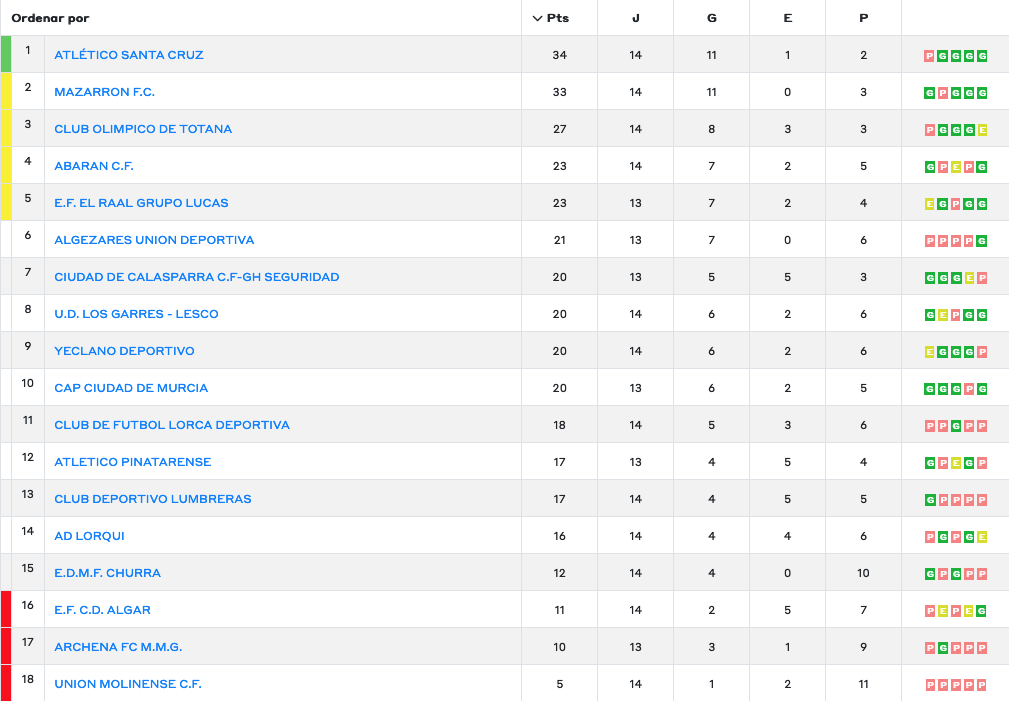This screenshot has height=701, width=1009.
Task: Sort by the E column header
Action: [x=788, y=18]
